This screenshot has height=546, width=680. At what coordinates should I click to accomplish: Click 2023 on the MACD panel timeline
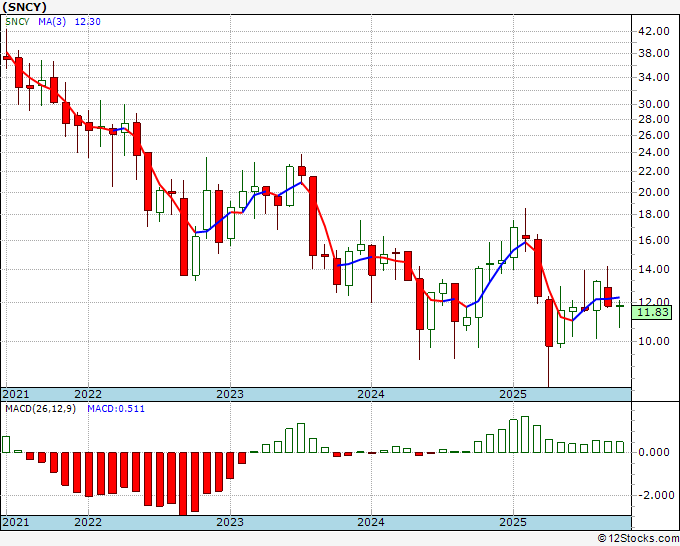230,522
